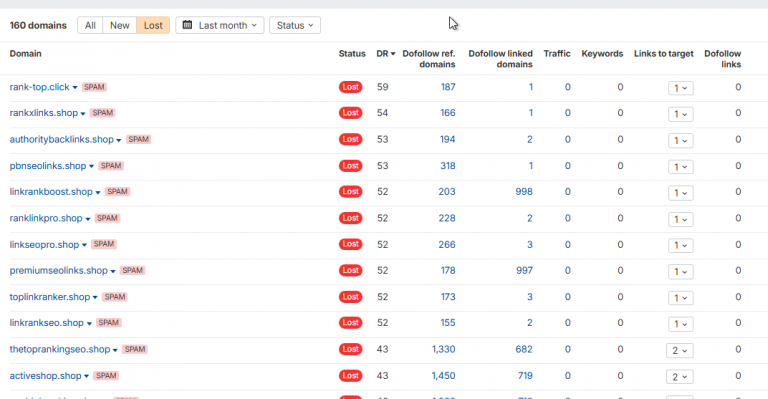Click the SPAM tag on rank-top.click
768x399 pixels.
point(94,87)
